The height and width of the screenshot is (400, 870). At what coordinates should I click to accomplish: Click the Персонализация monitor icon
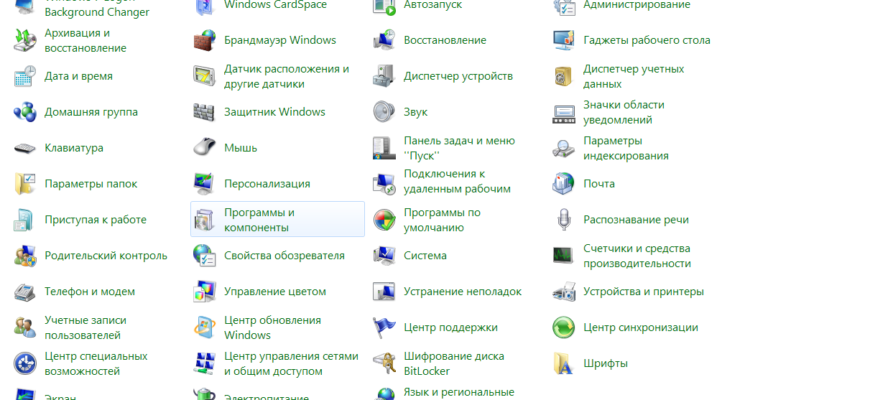(204, 184)
